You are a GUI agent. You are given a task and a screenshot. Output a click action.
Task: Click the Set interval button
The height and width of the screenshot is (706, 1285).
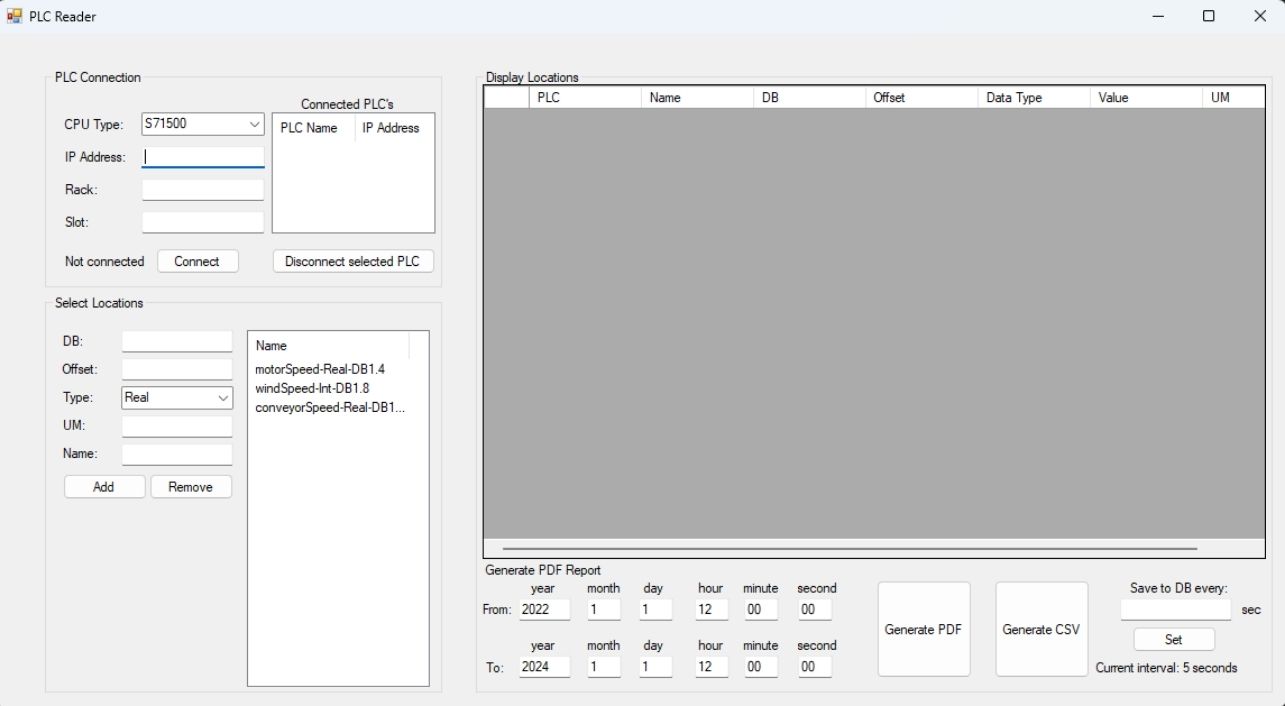[x=1174, y=639]
